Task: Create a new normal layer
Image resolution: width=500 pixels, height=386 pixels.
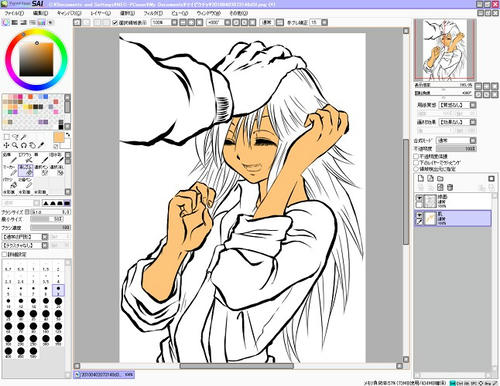Action: [x=421, y=178]
